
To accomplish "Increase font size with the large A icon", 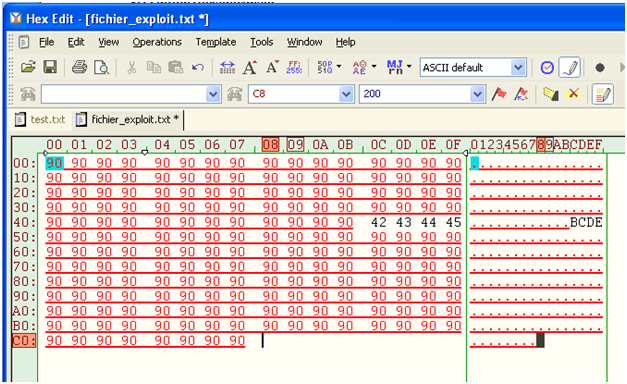I will coord(250,67).
